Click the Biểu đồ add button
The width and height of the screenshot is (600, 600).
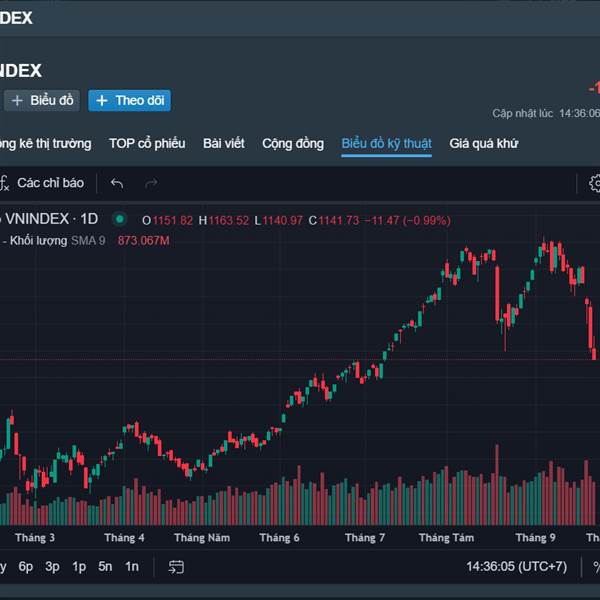pos(42,101)
